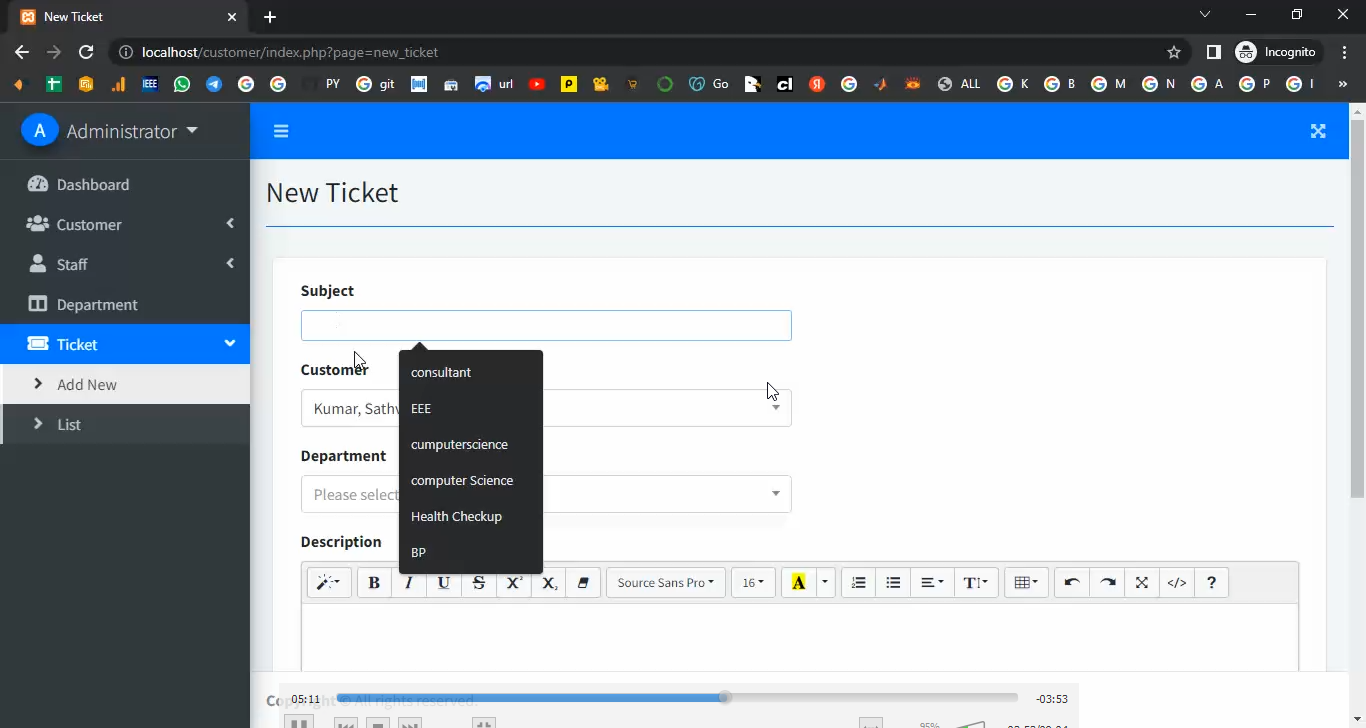Click the eraser remove-formatting icon
1366x728 pixels.
(583, 583)
